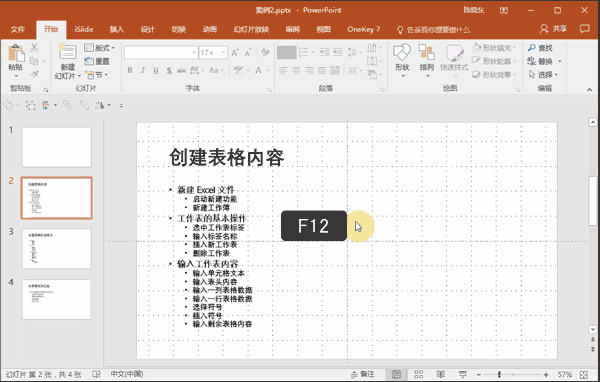600x382 pixels.
Task: Click slide title 创建表格内容
Action: 227,157
